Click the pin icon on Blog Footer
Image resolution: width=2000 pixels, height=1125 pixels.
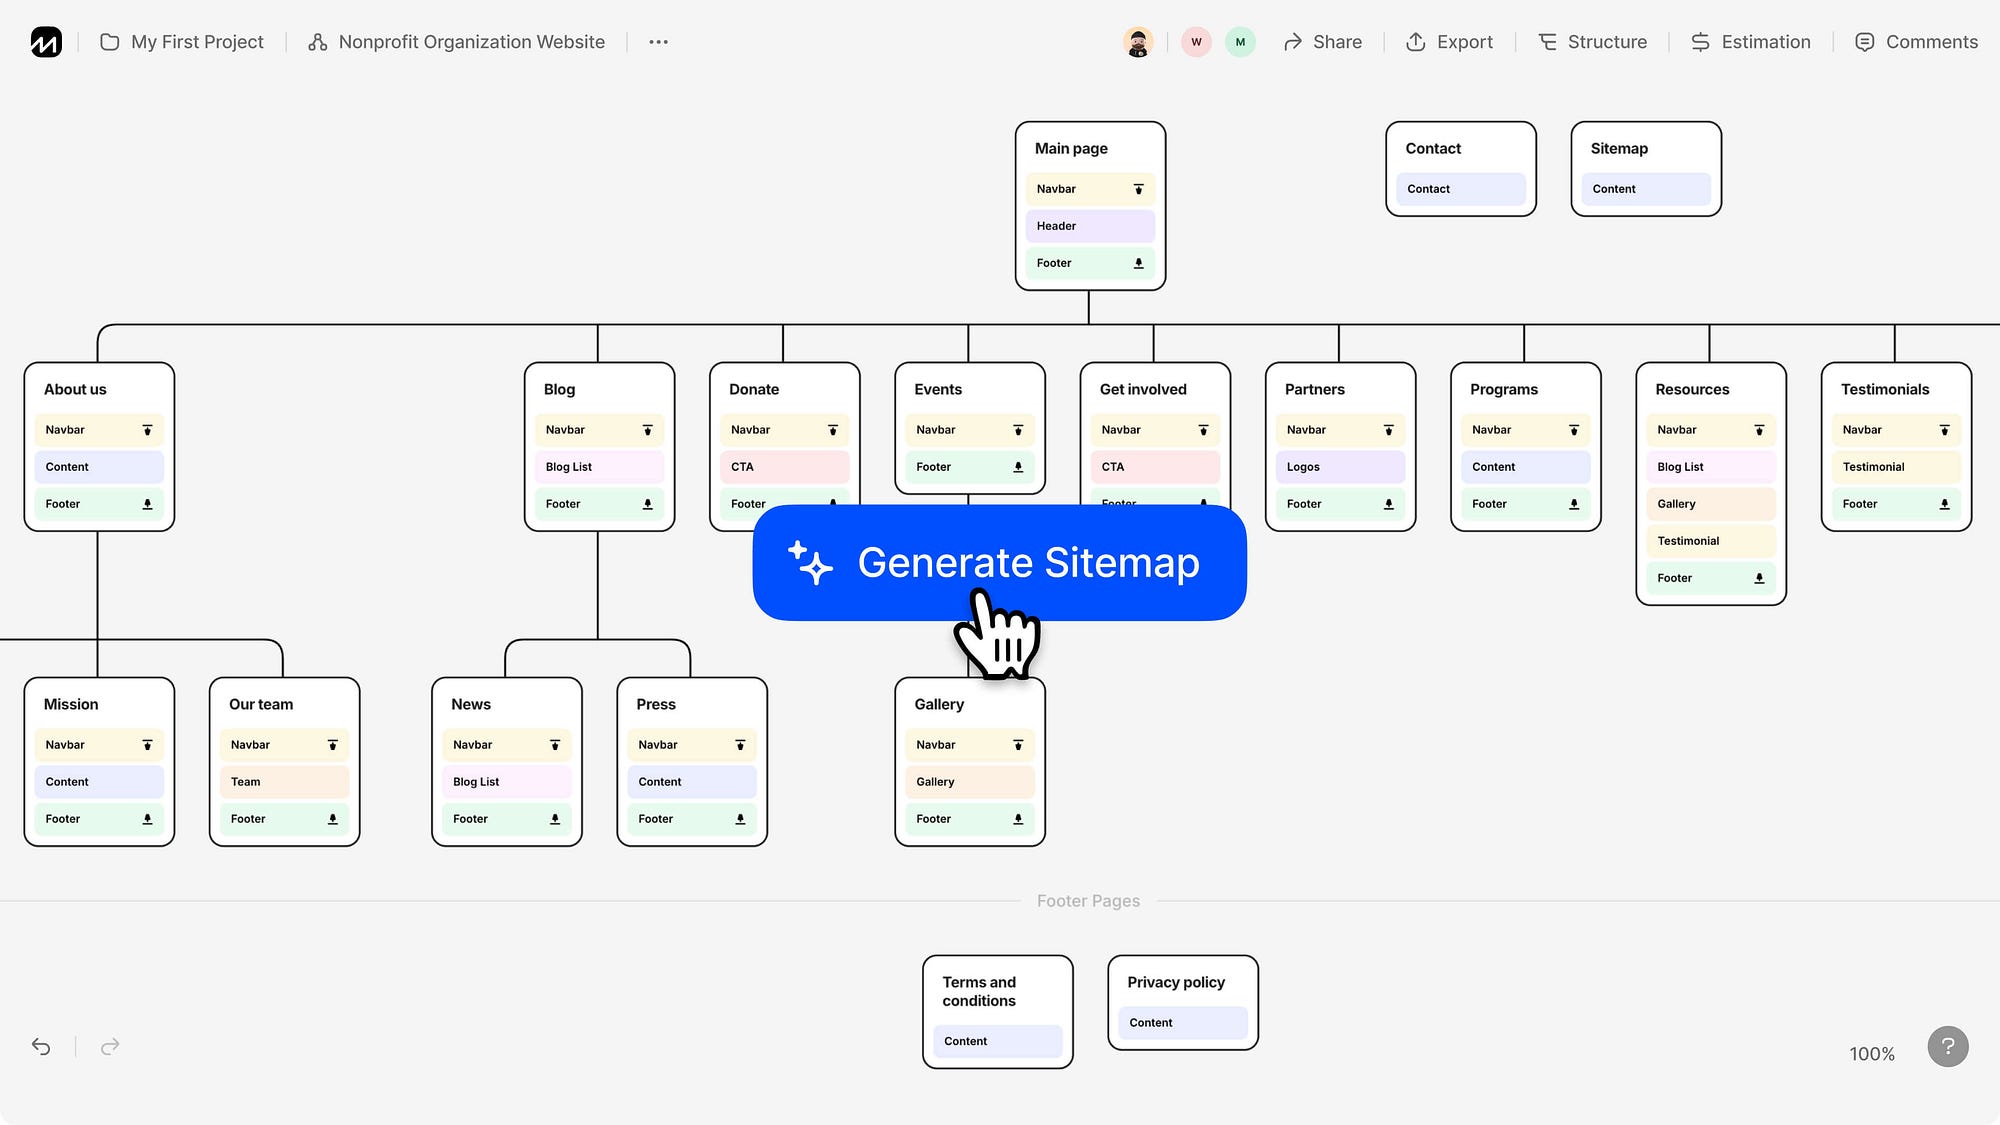[x=647, y=504]
